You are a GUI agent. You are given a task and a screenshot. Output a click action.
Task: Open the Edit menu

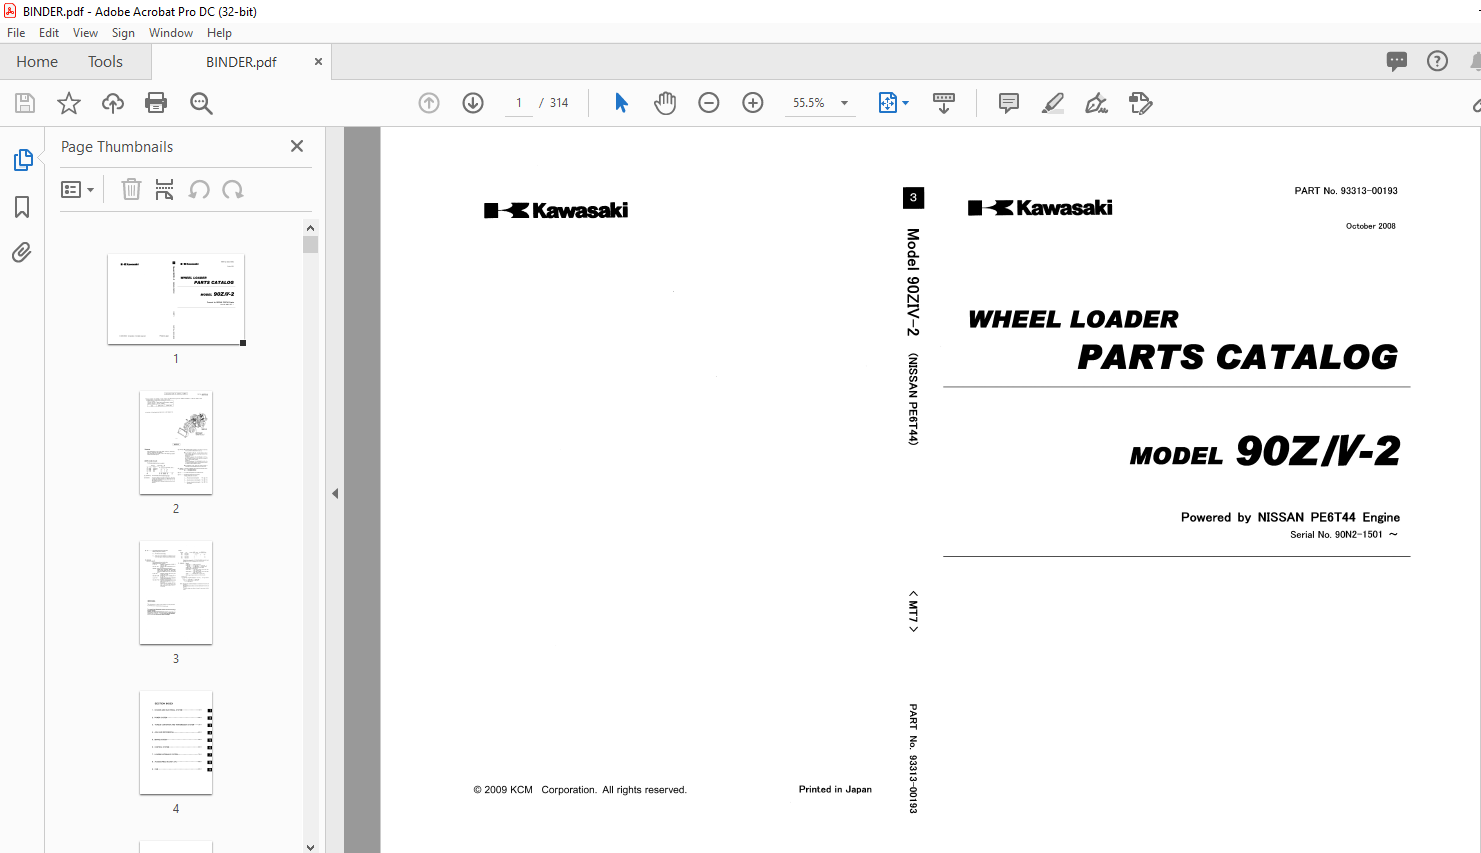coord(49,33)
